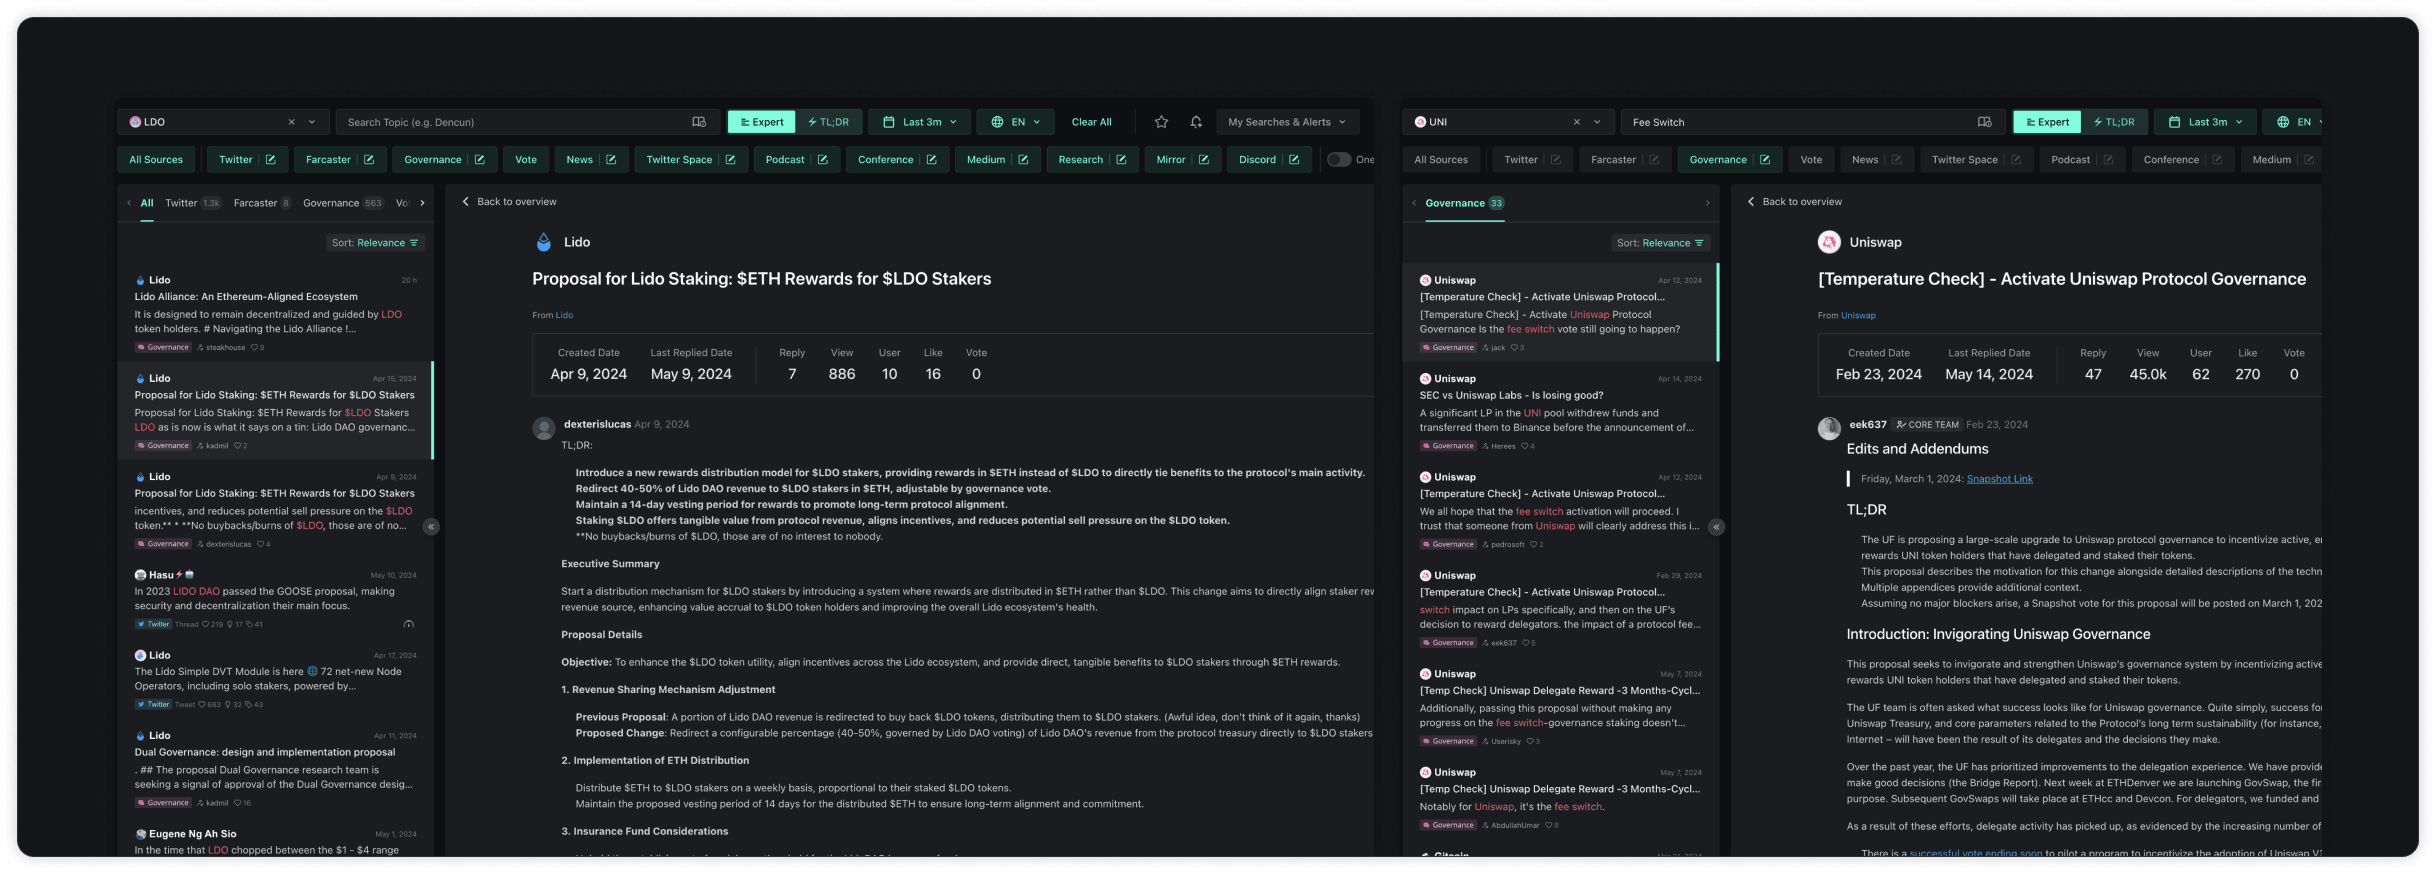Screen dimensions: 2435x873
Task: Open Sort: Relevance dropdown in UNI list
Action: (1660, 243)
